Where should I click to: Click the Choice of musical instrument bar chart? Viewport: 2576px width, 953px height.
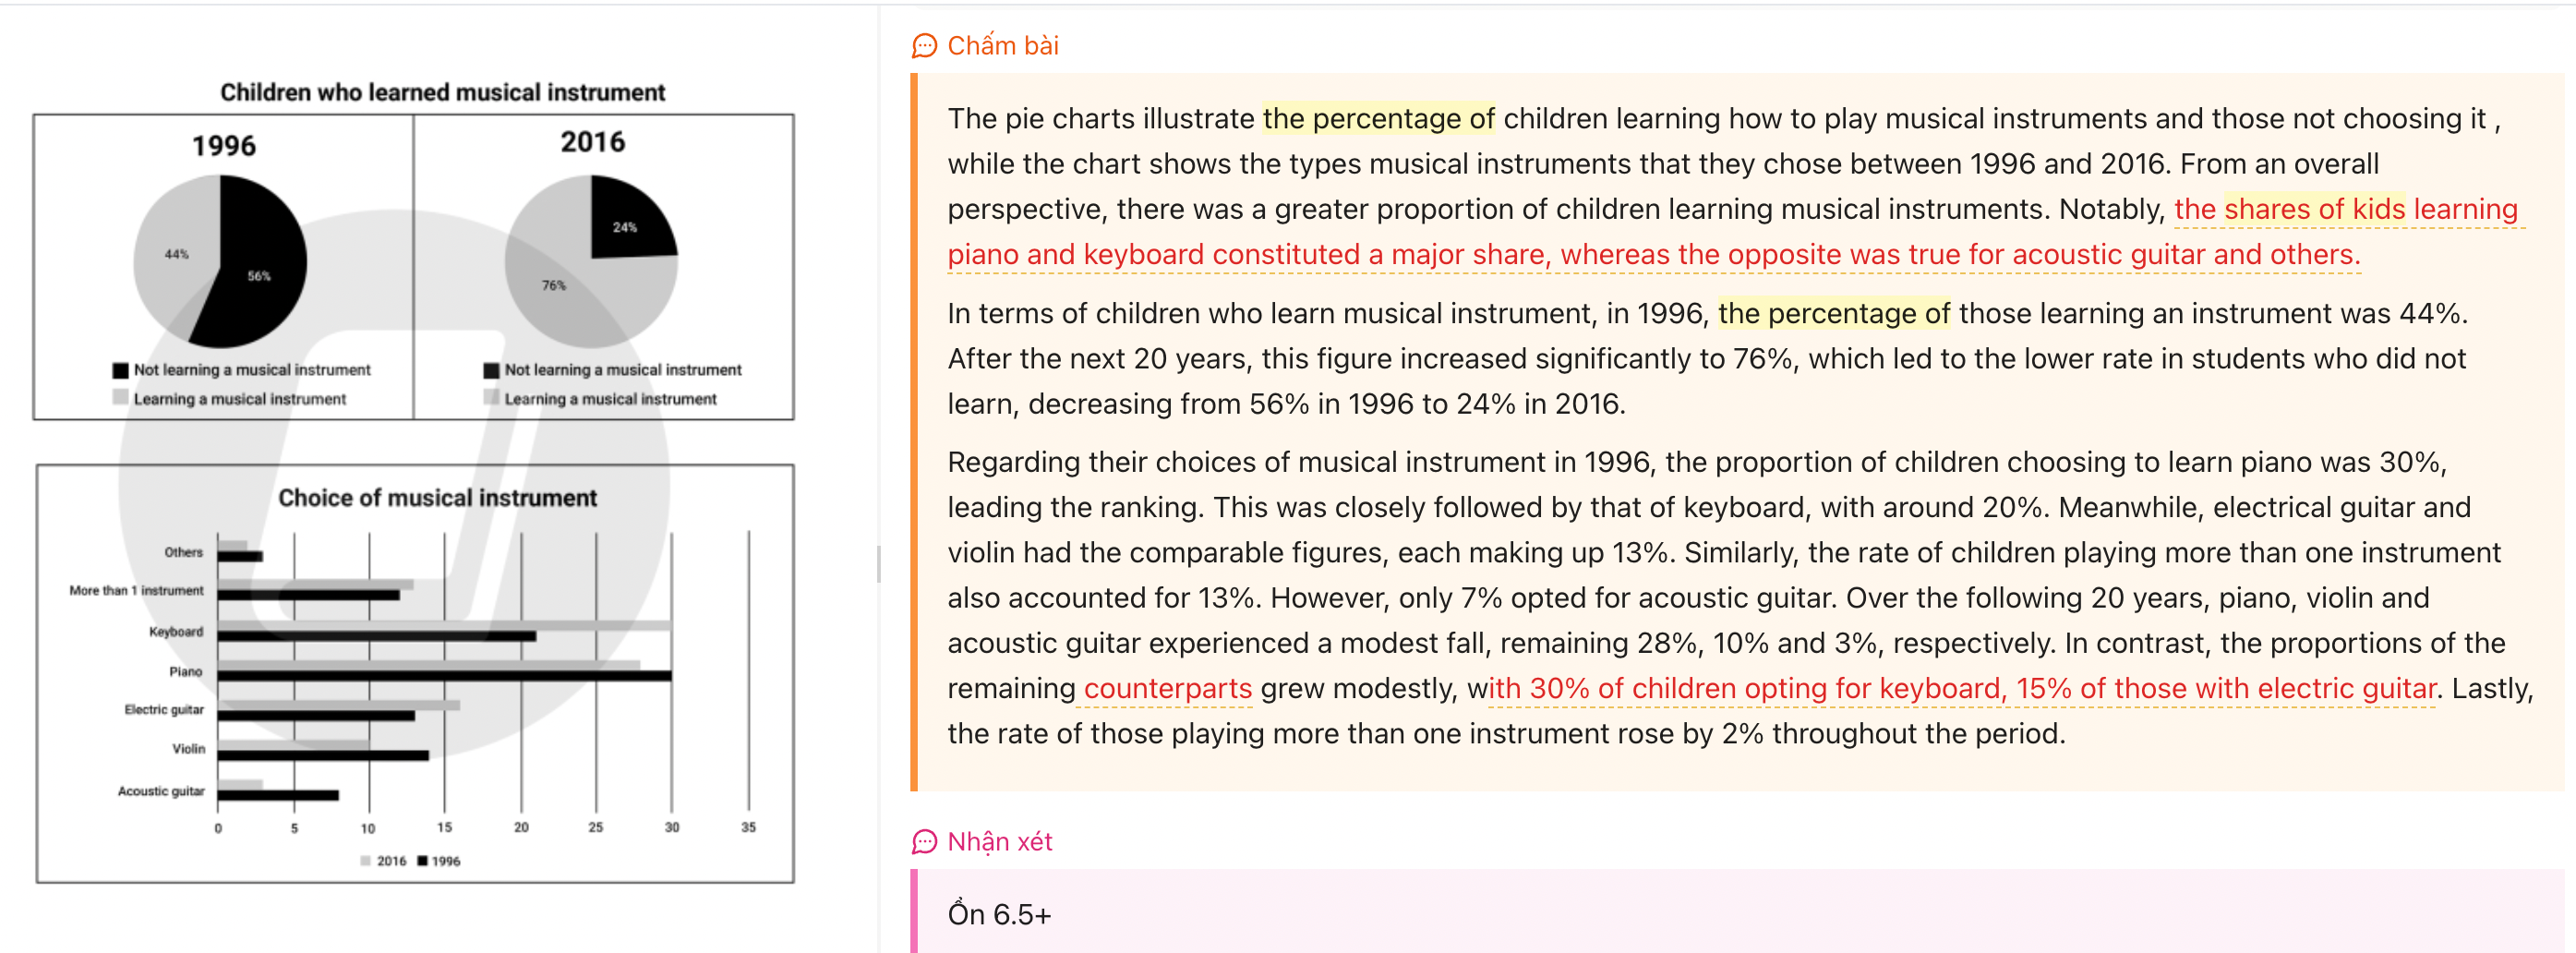pyautogui.click(x=415, y=673)
